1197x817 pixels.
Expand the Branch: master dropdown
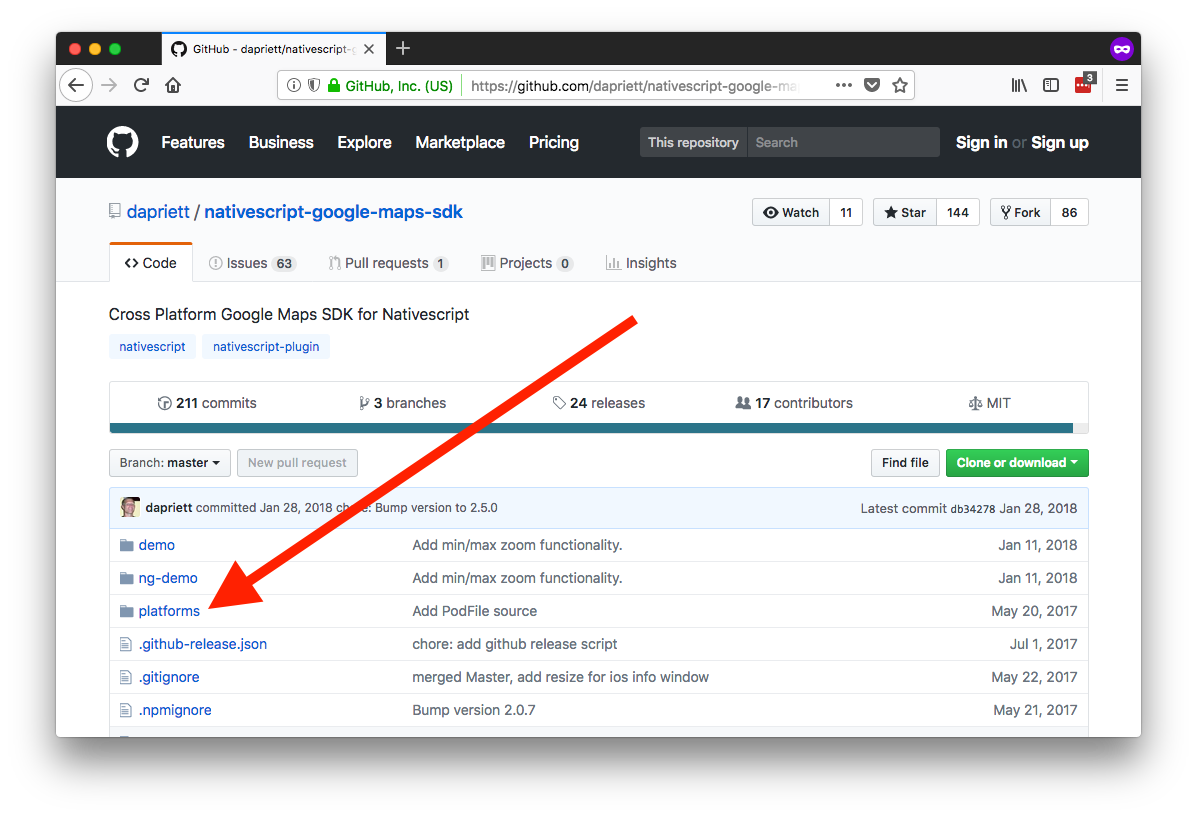(x=169, y=463)
